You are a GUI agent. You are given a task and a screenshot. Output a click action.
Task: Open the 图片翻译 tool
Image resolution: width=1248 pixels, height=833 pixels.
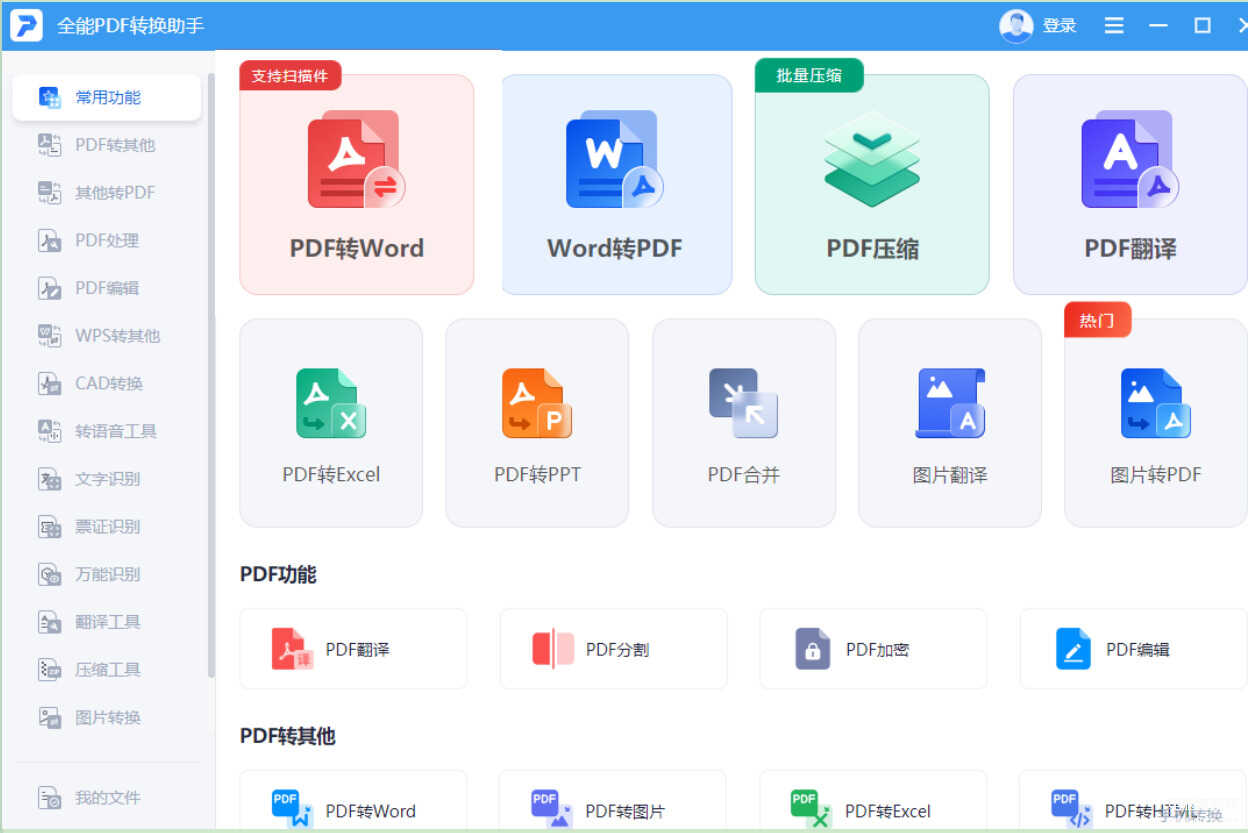click(949, 423)
